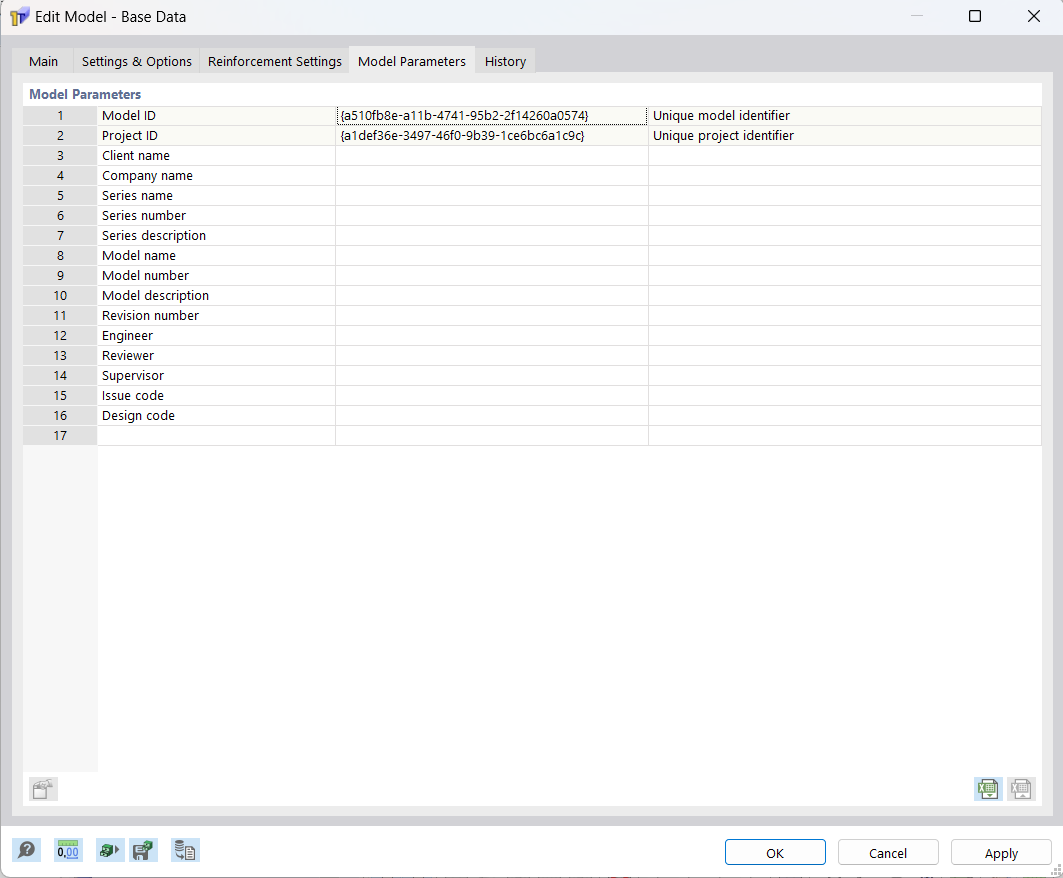Switch to the History tab

pyautogui.click(x=504, y=61)
